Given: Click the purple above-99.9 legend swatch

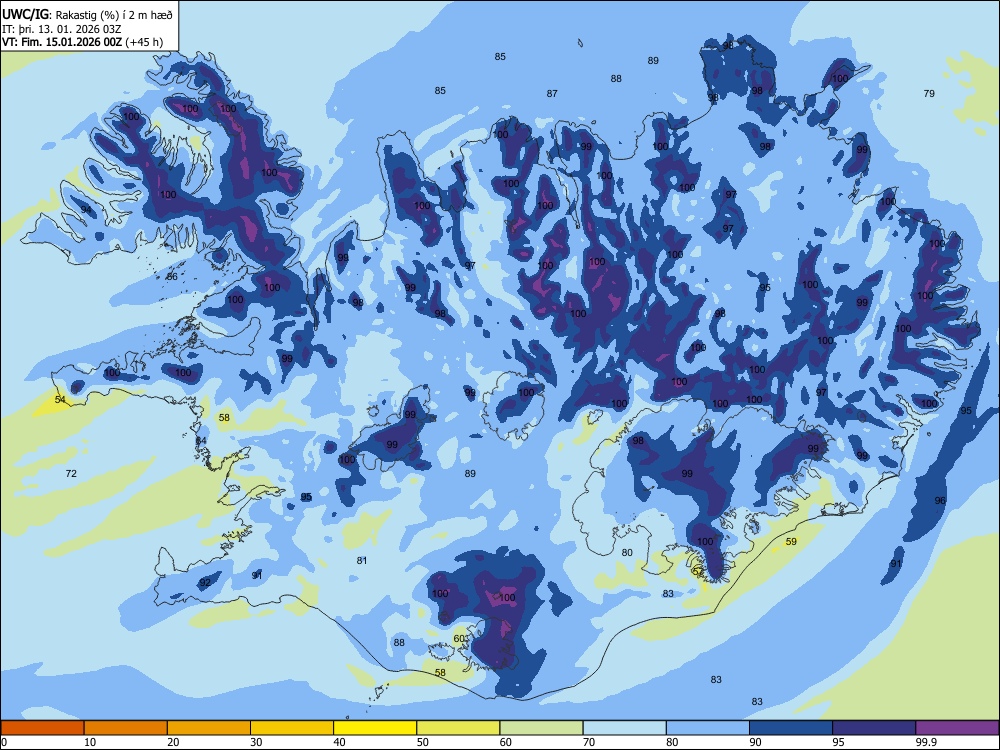Looking at the screenshot, I should [x=957, y=728].
